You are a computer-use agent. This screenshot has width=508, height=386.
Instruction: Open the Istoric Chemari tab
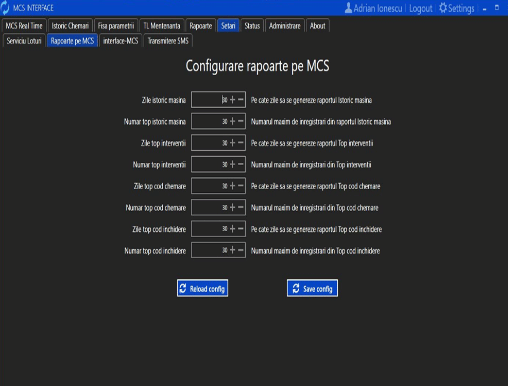pos(70,26)
